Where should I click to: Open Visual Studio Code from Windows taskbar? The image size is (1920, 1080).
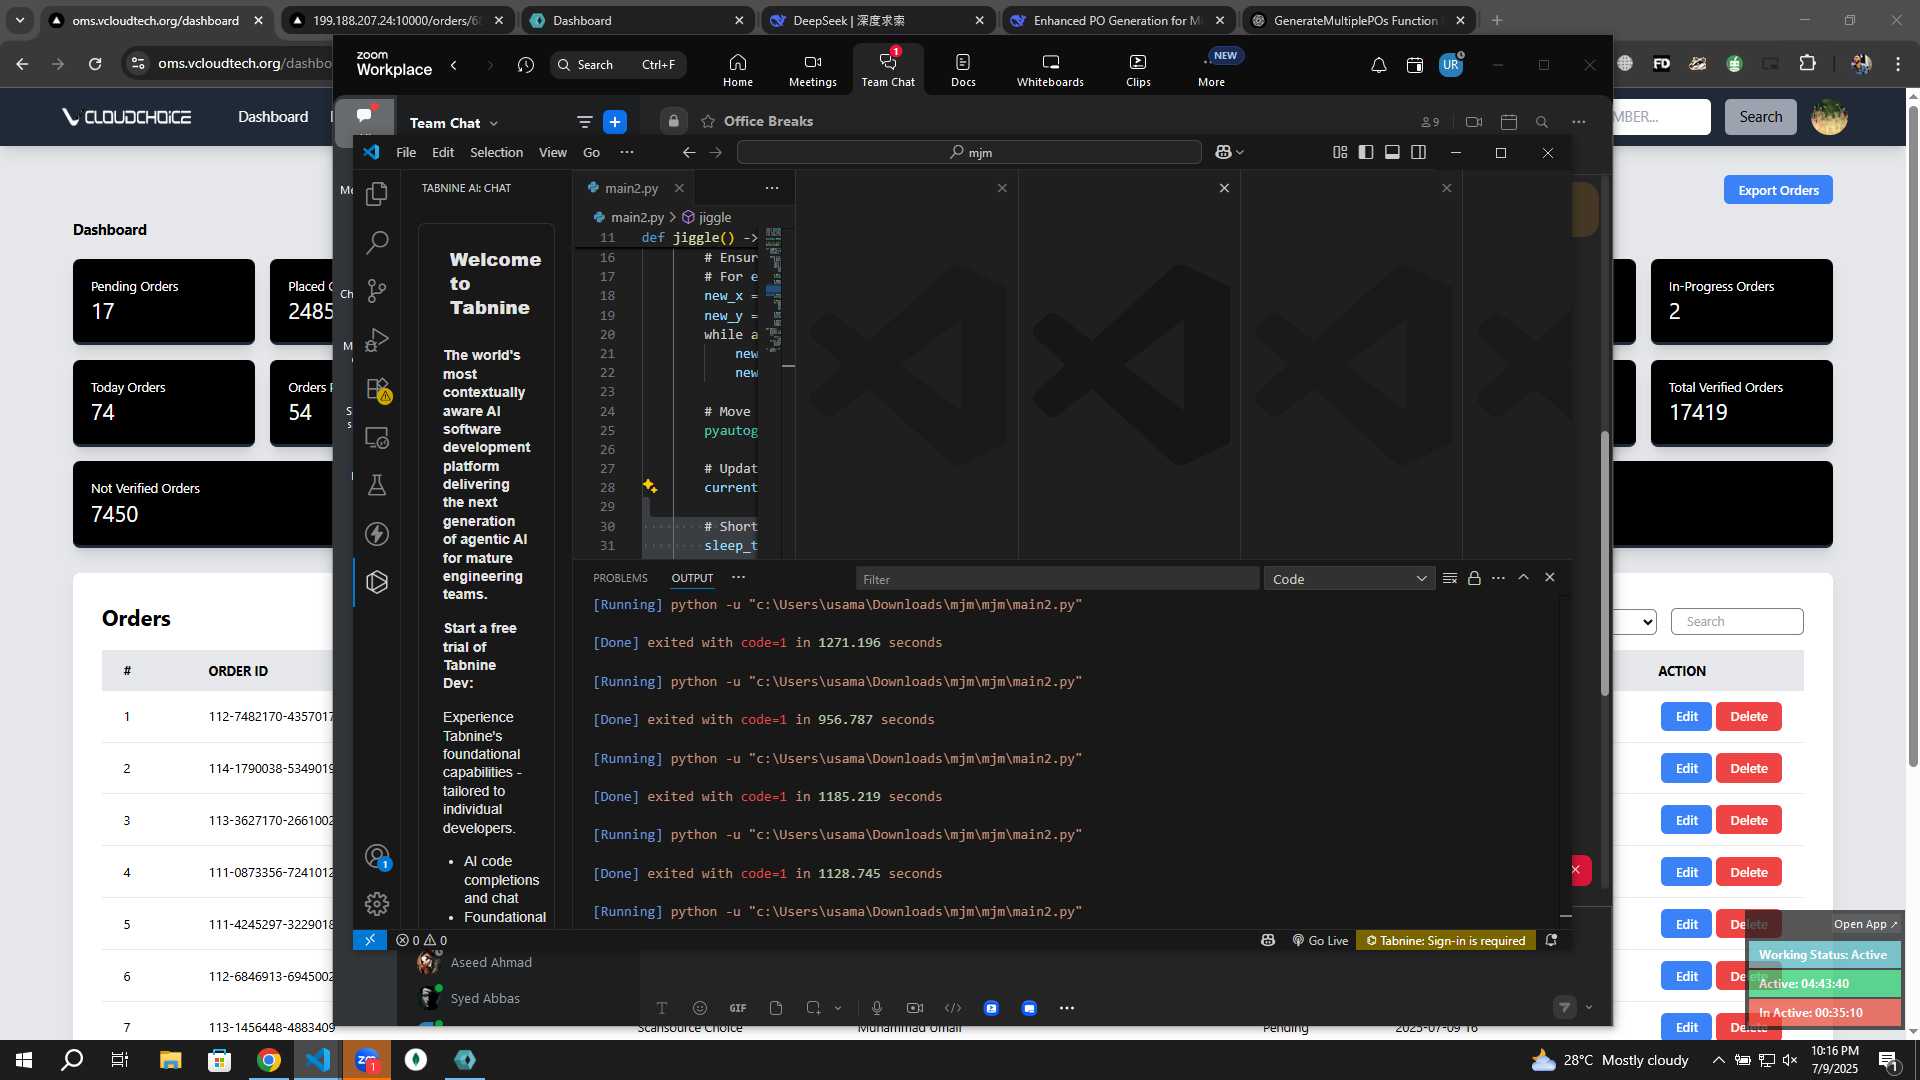click(318, 1060)
